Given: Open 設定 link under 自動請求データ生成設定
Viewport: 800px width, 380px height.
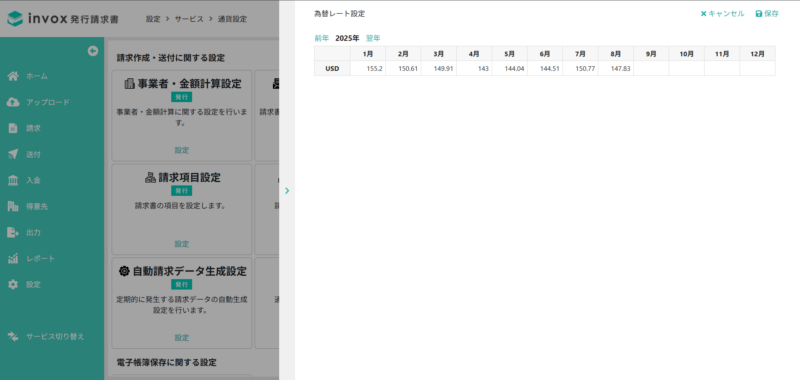Looking at the screenshot, I should pyautogui.click(x=182, y=338).
